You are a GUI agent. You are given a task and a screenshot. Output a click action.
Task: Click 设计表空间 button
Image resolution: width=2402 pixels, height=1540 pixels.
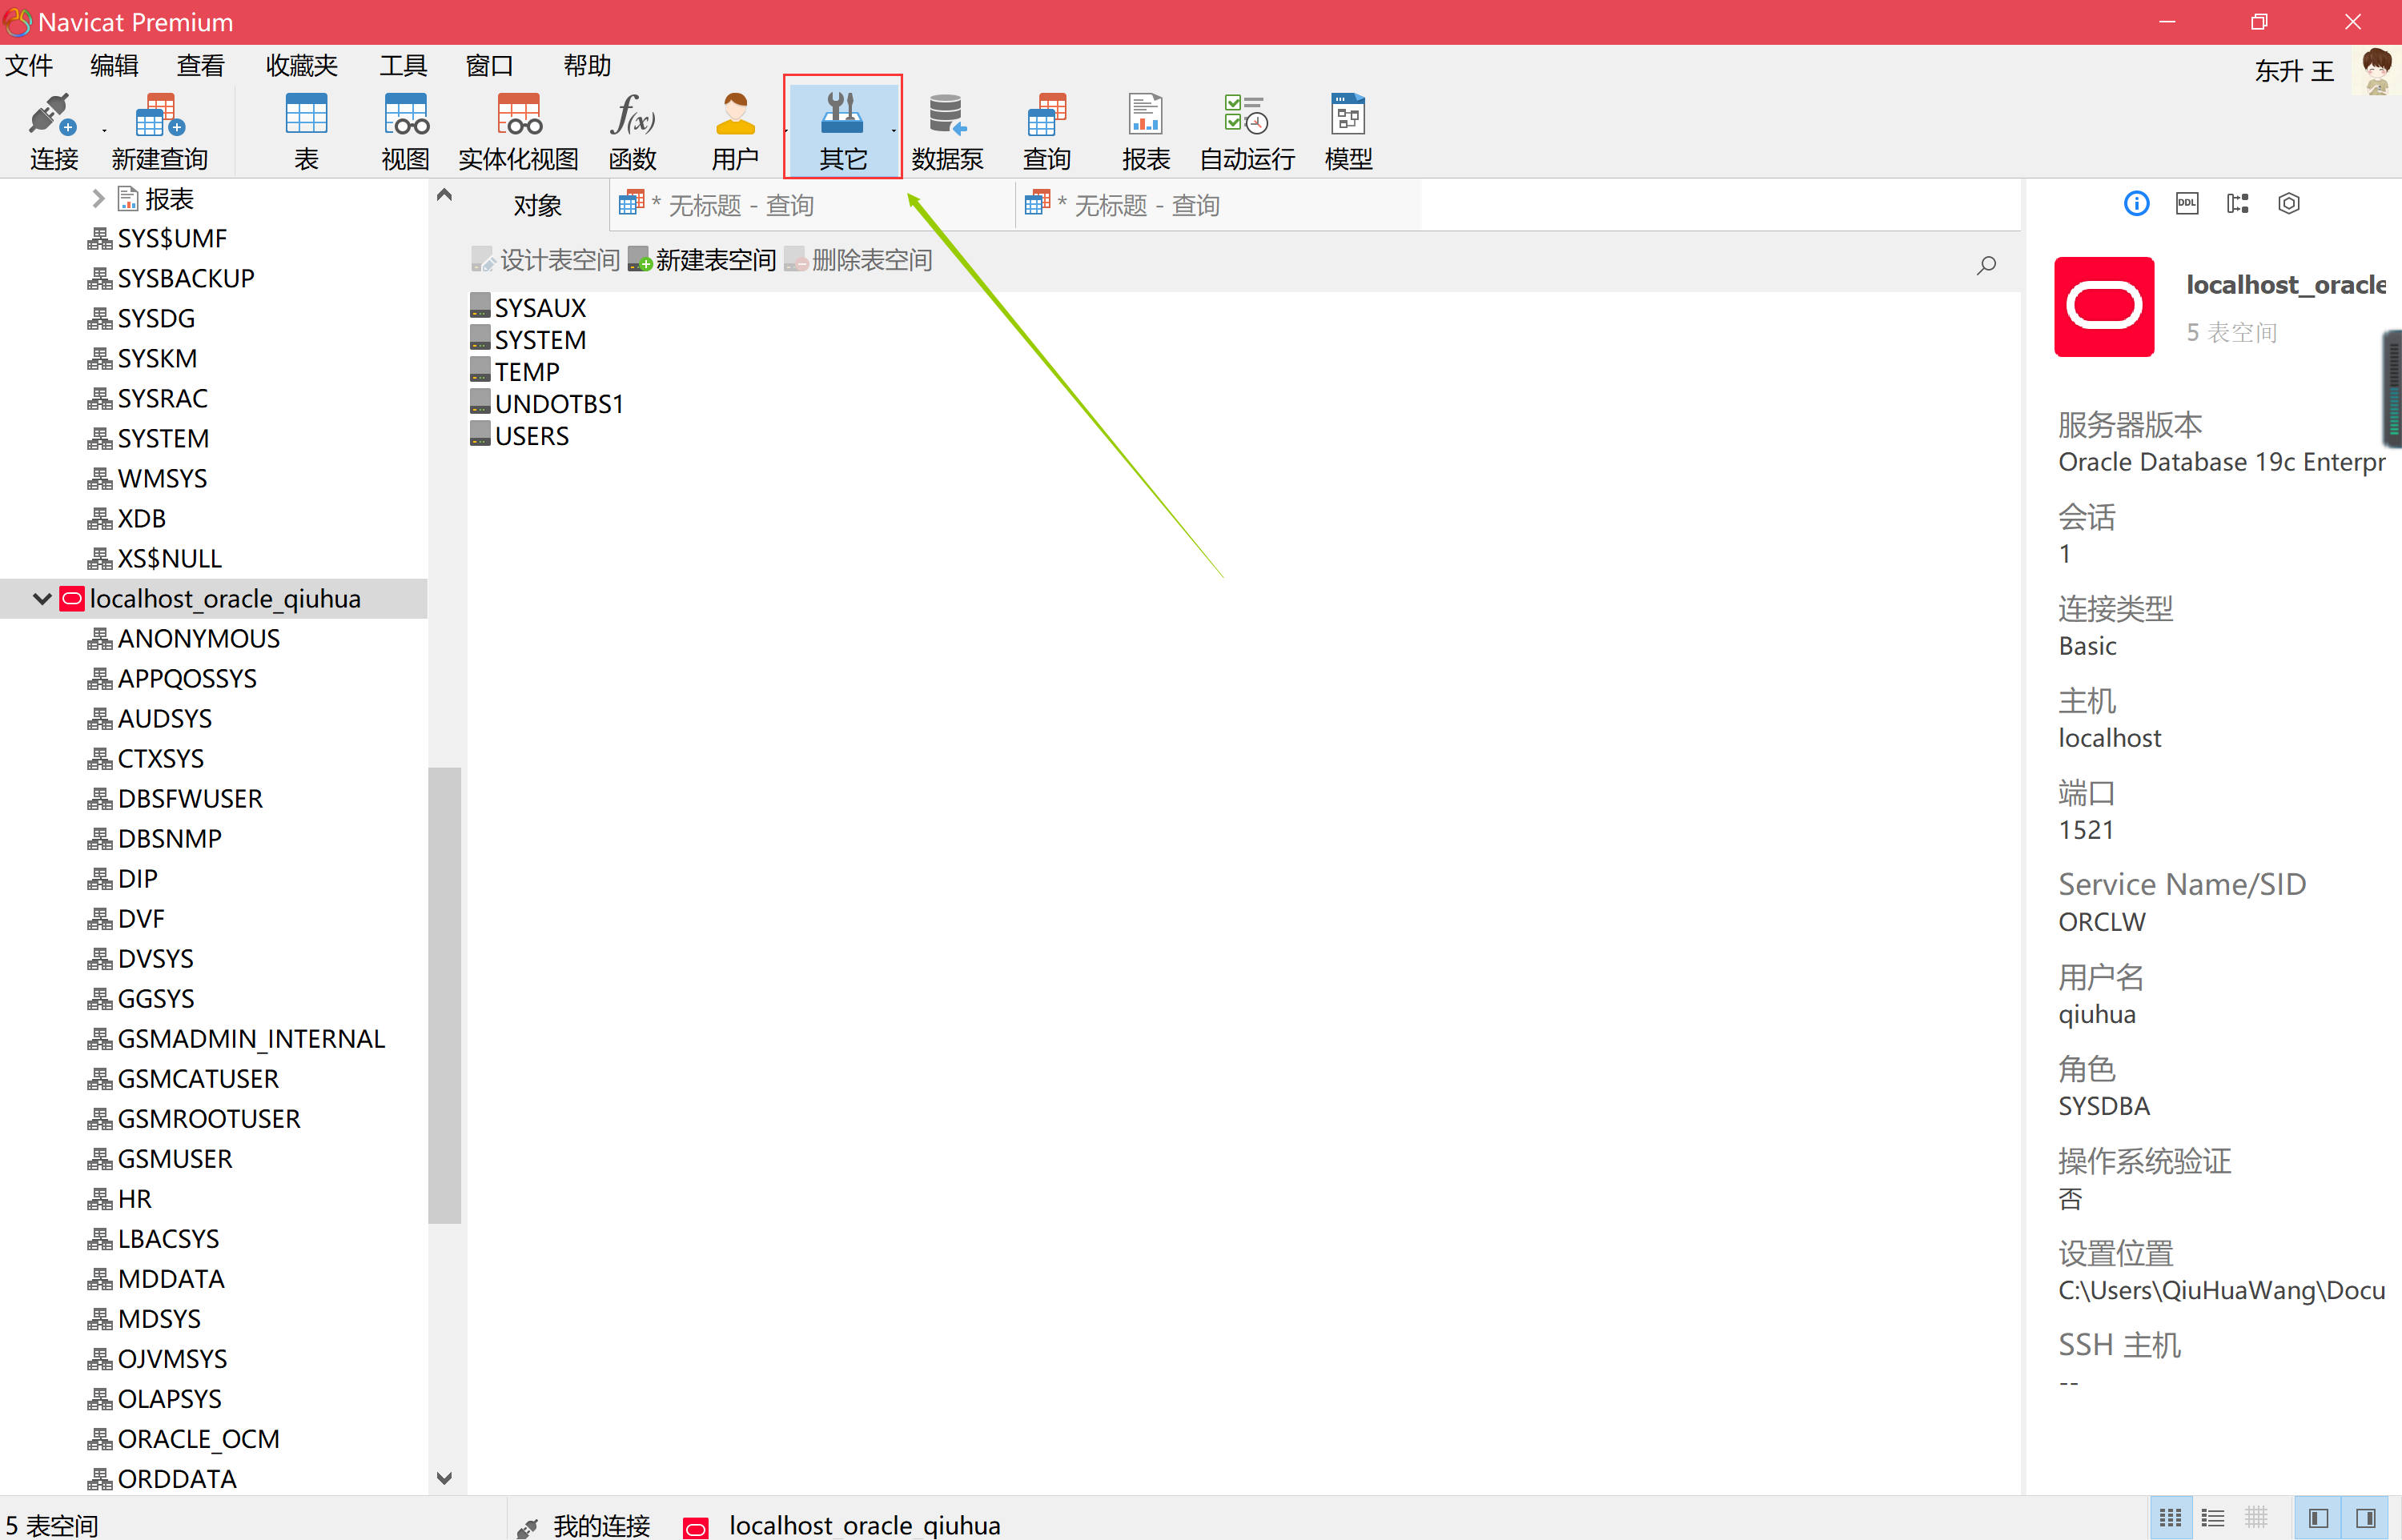point(546,260)
